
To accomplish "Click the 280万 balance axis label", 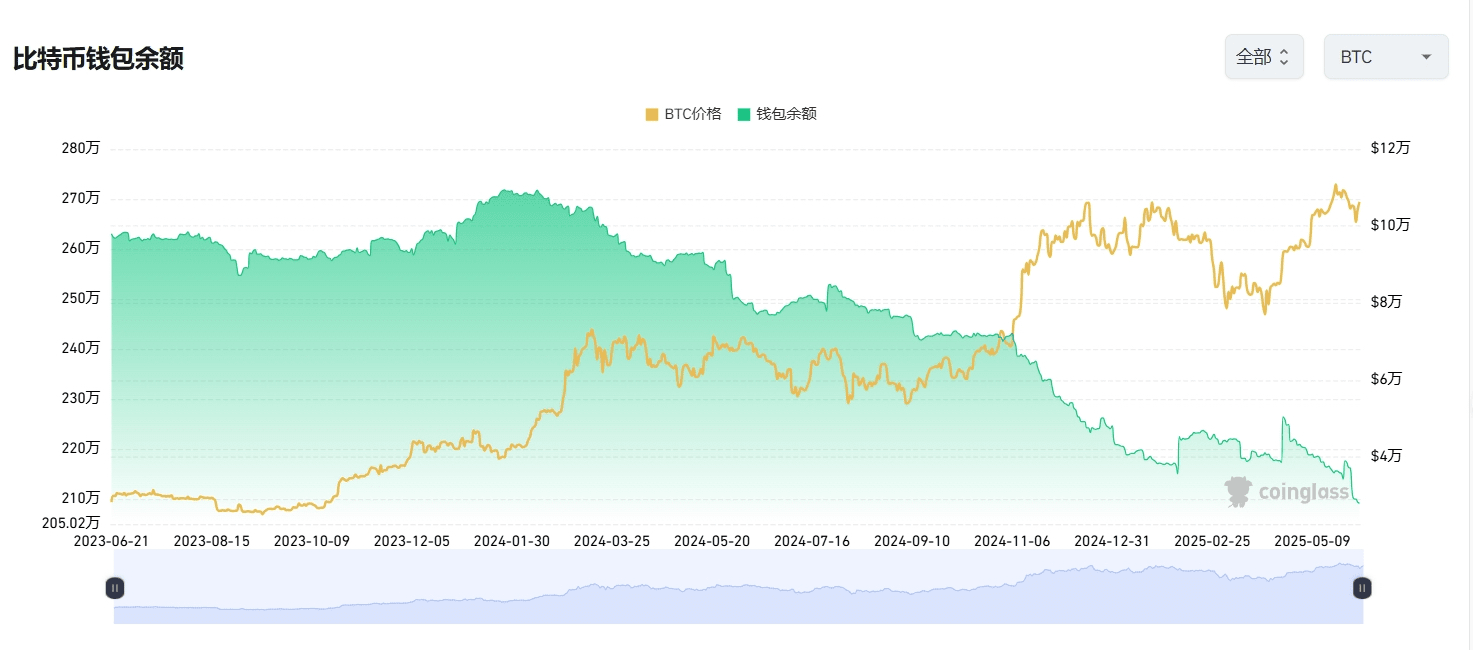I will (80, 147).
